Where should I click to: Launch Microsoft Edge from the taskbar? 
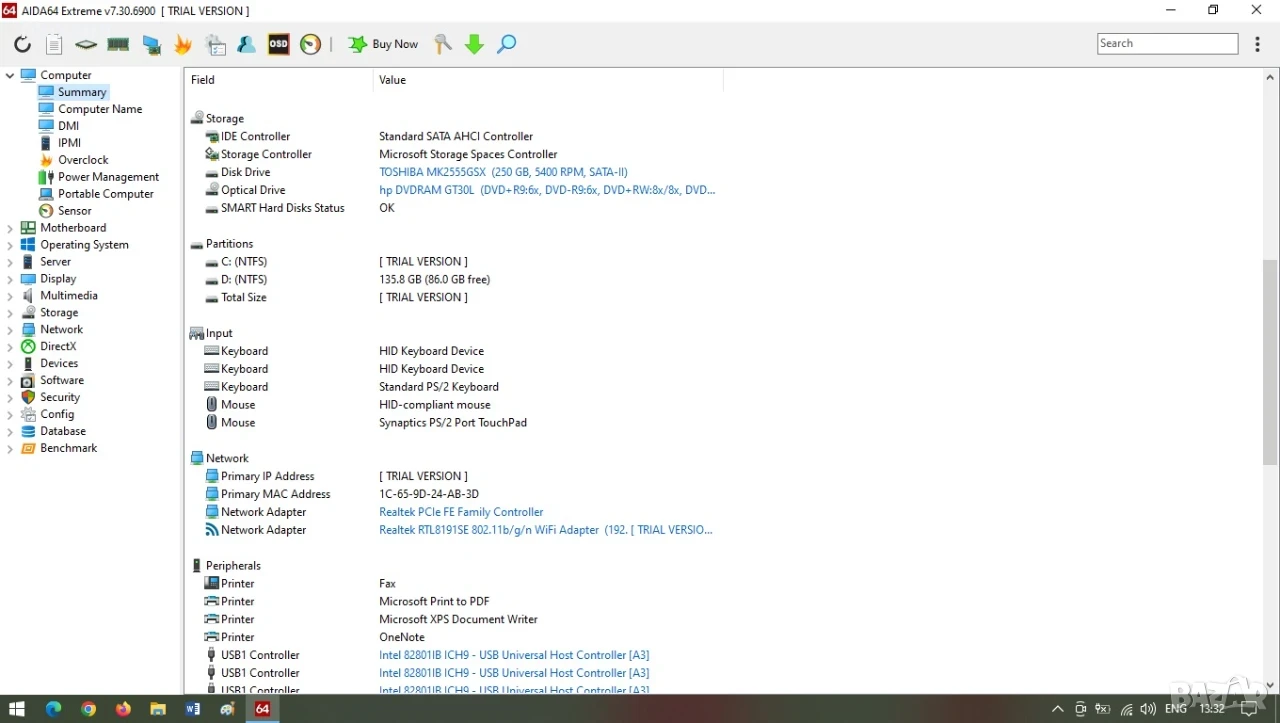pos(53,709)
